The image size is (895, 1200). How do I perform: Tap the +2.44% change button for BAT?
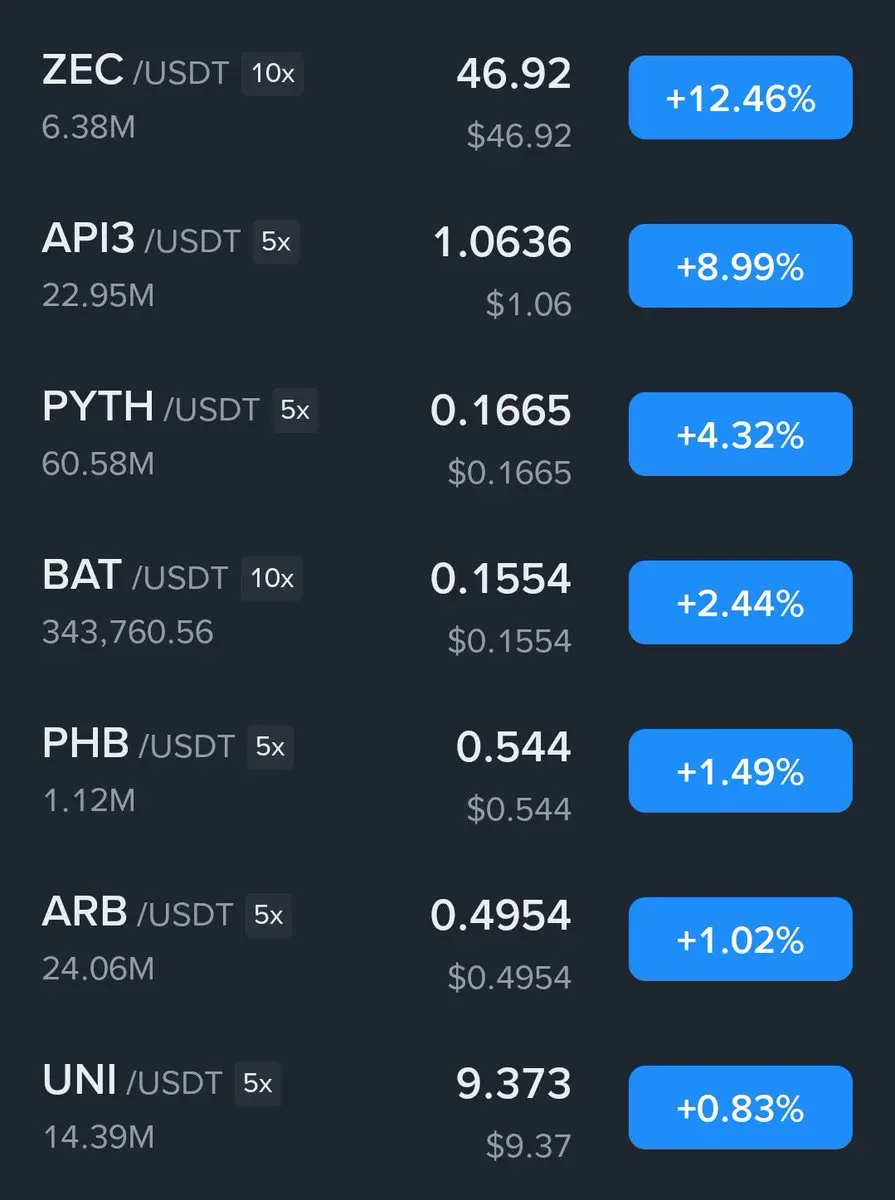pyautogui.click(x=740, y=602)
